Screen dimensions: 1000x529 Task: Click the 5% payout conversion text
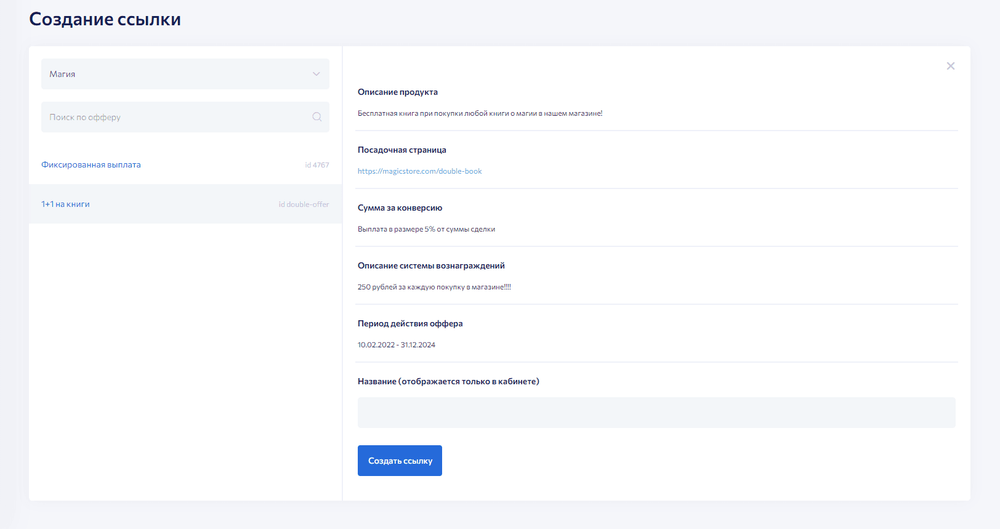coord(426,229)
